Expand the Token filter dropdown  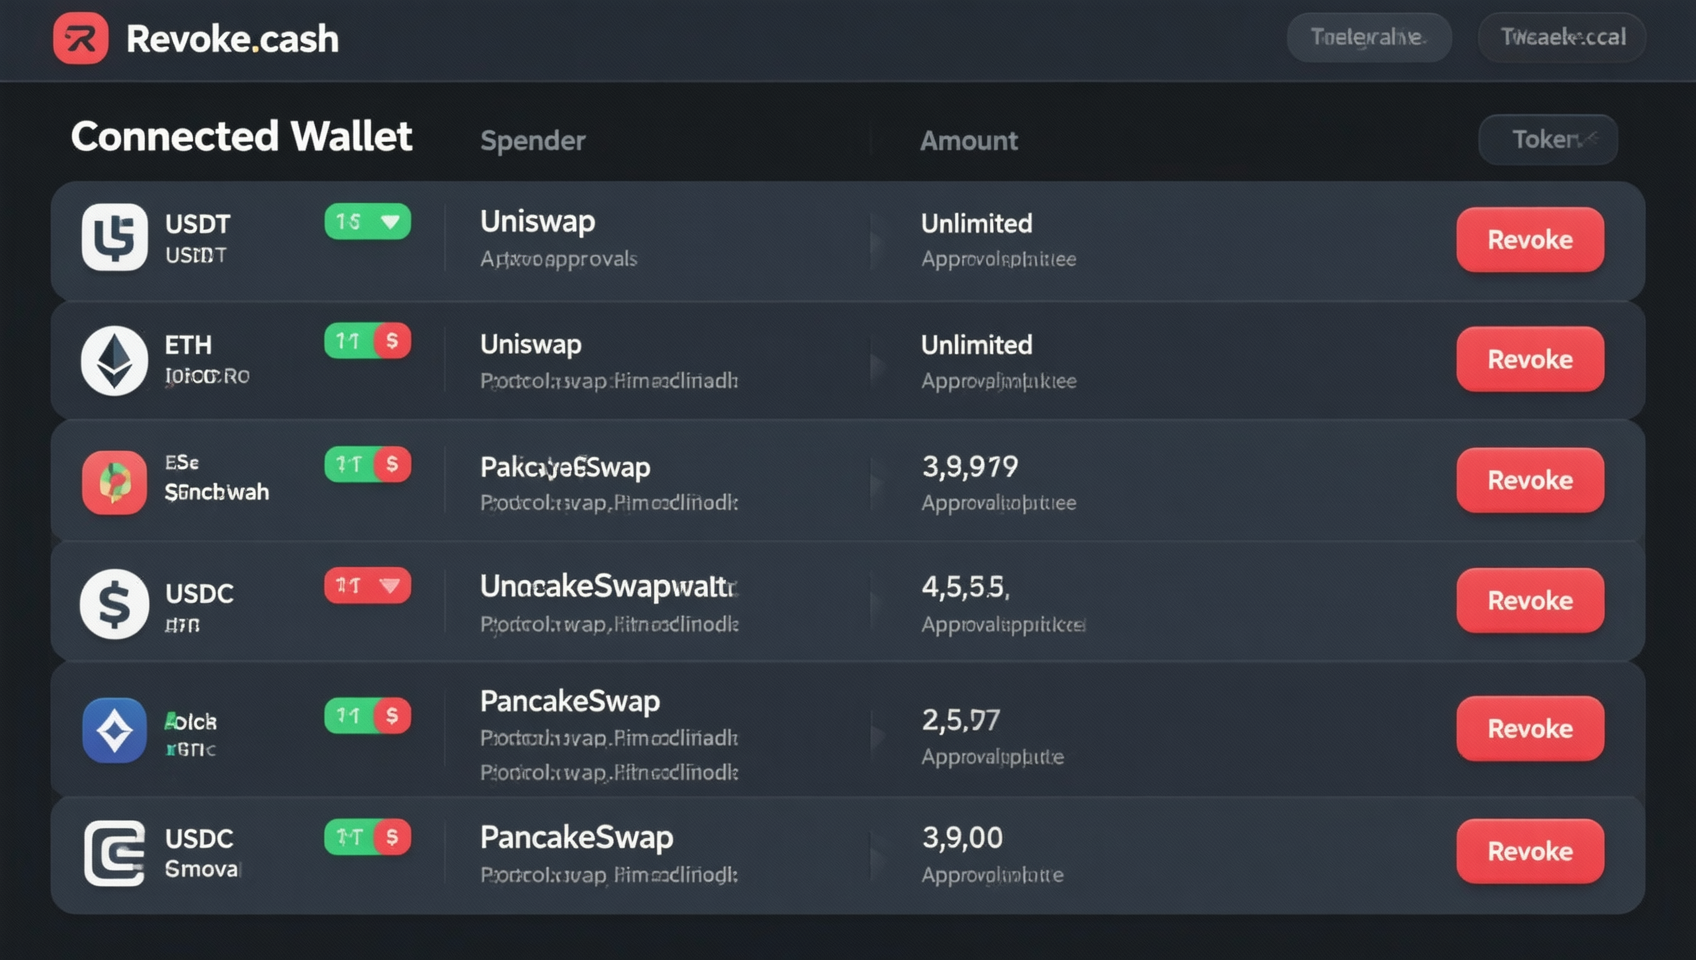[1548, 139]
